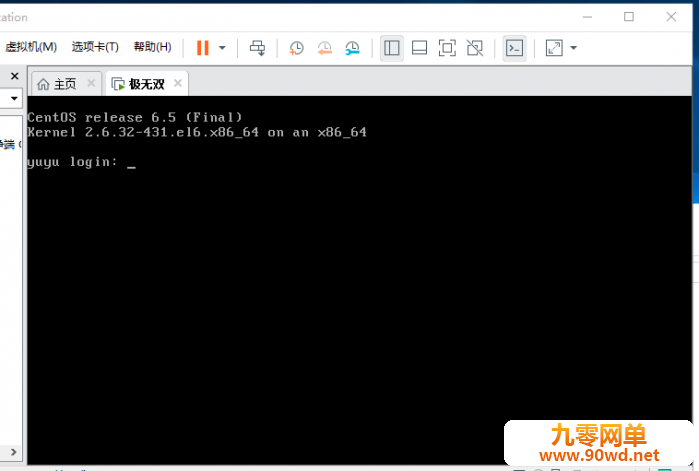Image resolution: width=699 pixels, height=471 pixels.
Task: Close the 极无双 tab
Action: click(x=178, y=83)
